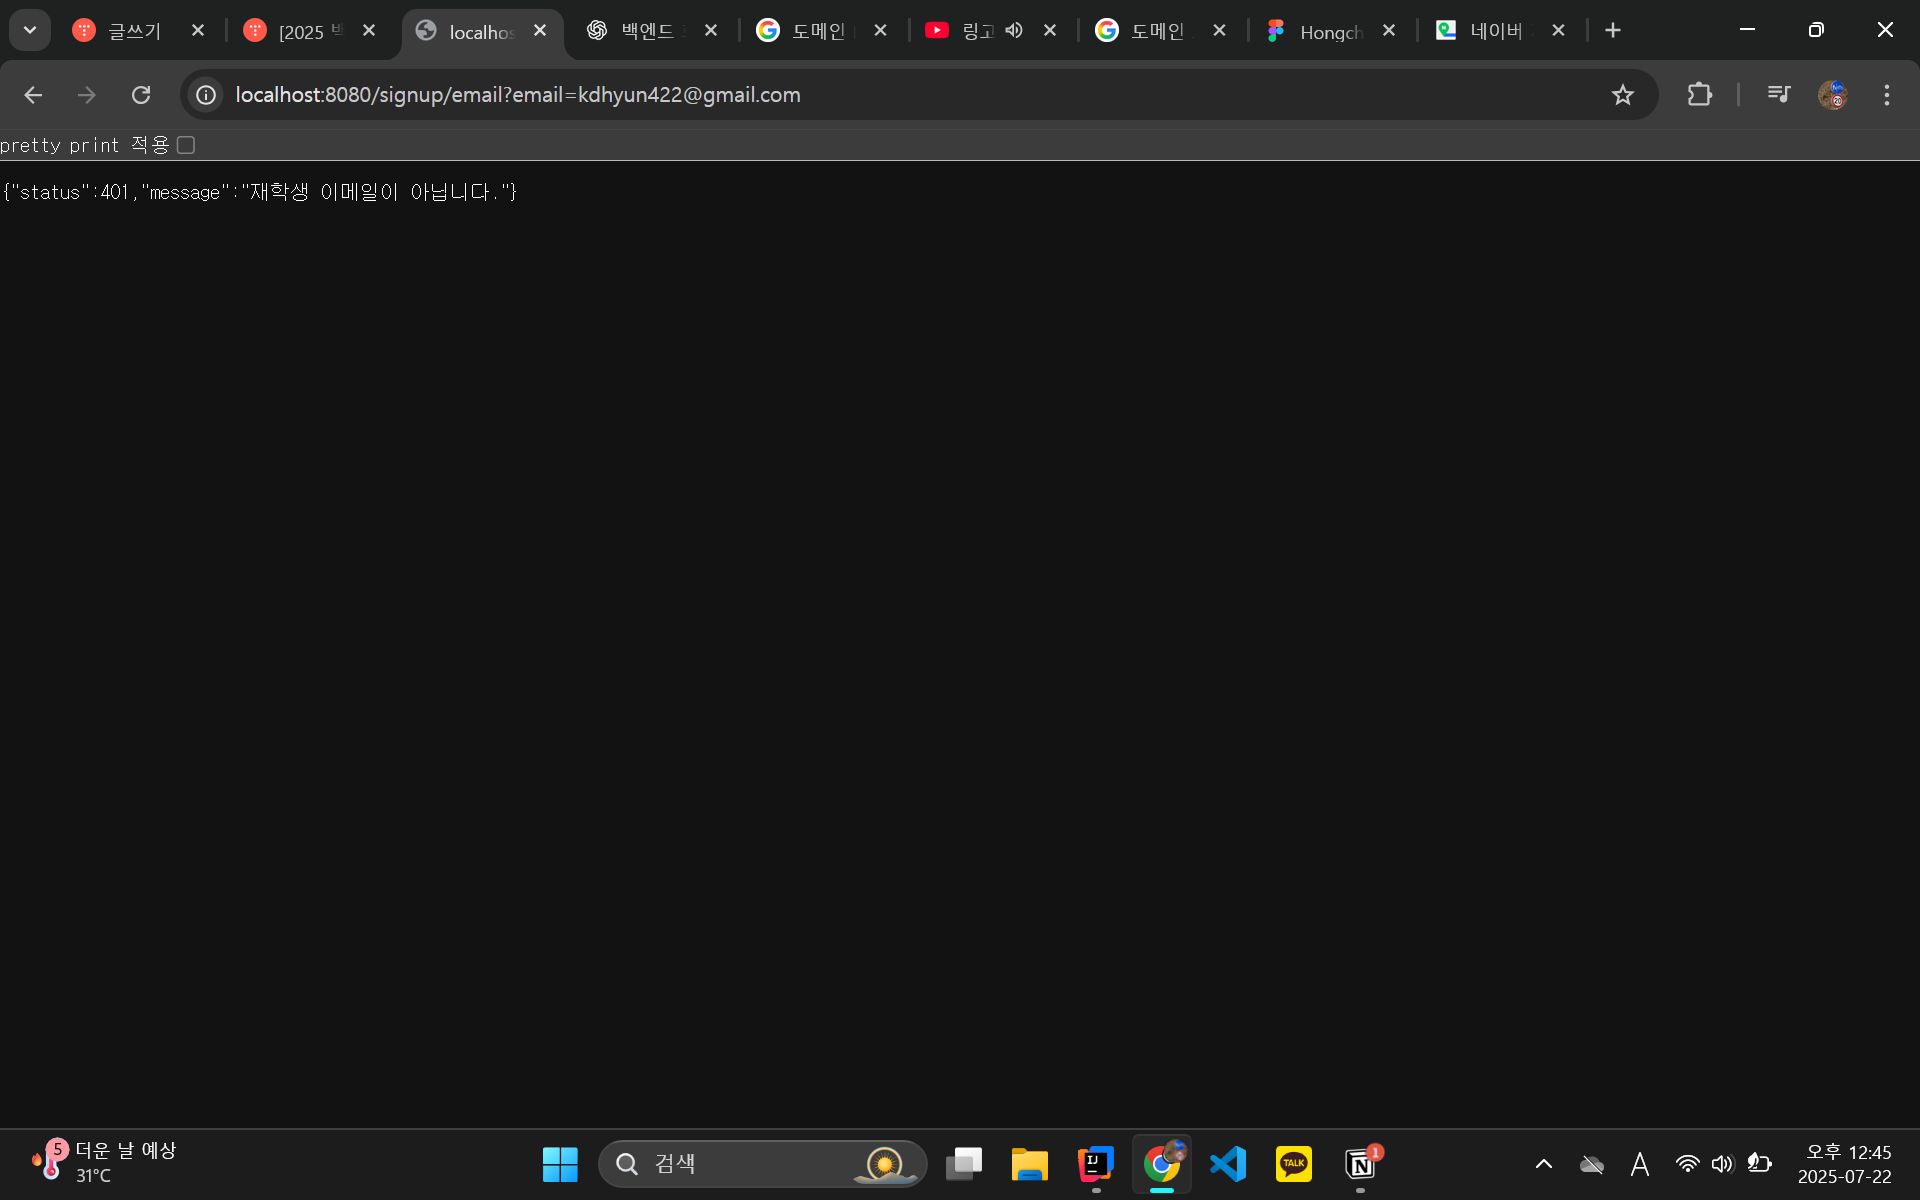Open Chrome three-dot menu

click(x=1886, y=95)
